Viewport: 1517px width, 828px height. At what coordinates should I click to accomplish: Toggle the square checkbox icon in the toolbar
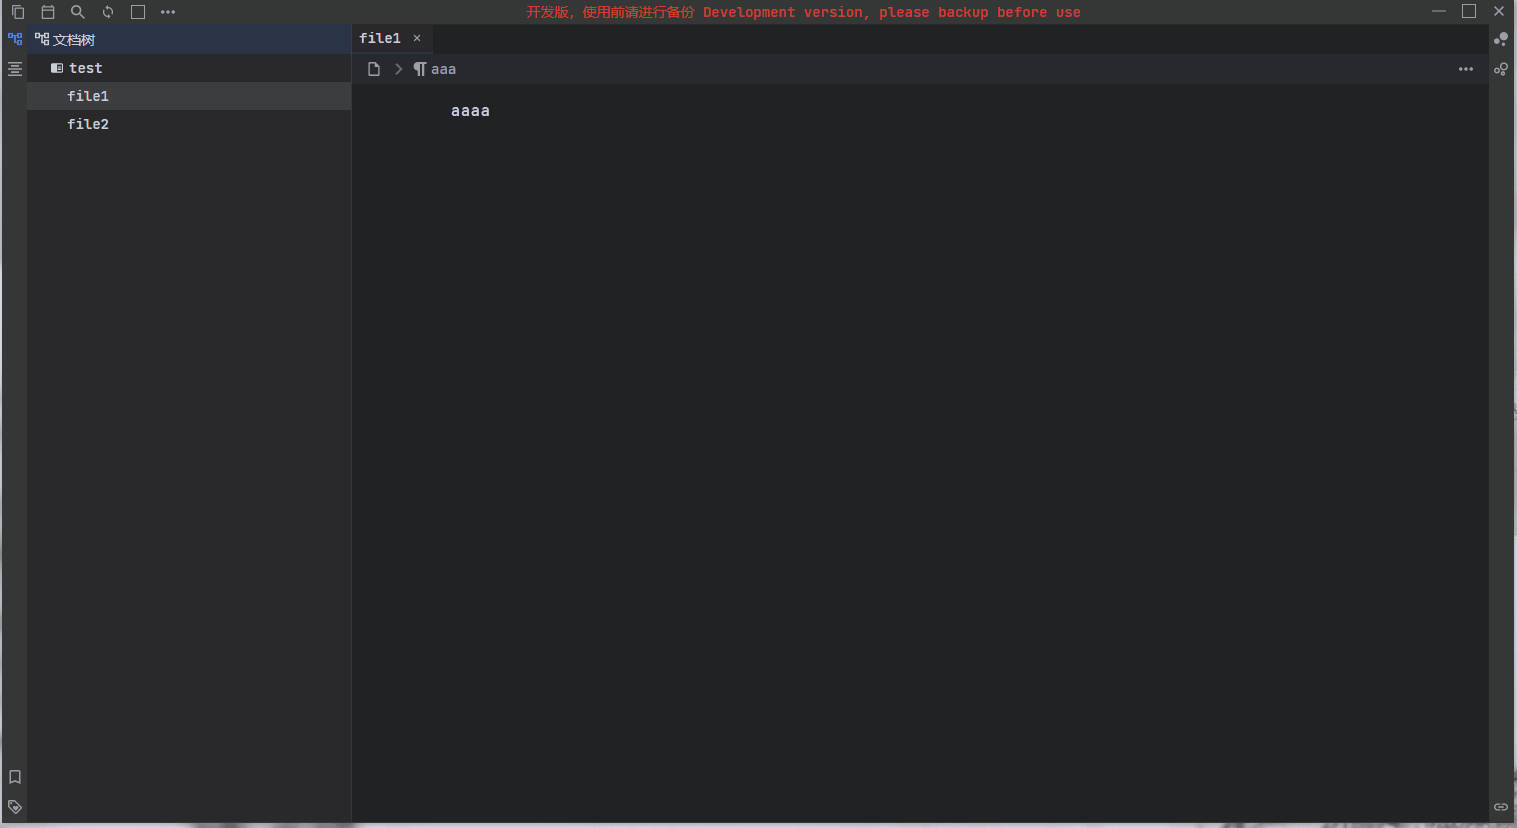[137, 11]
